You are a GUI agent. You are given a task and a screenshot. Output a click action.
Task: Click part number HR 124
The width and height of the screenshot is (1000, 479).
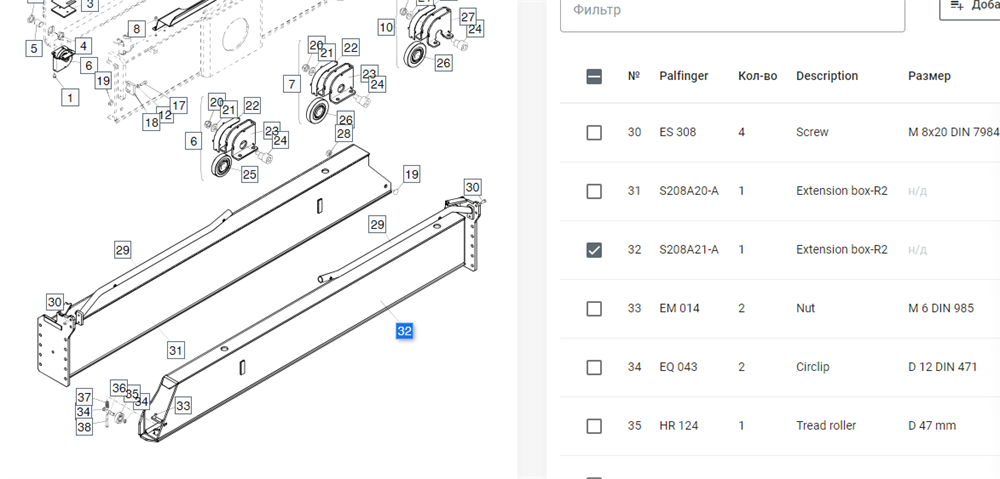point(679,425)
